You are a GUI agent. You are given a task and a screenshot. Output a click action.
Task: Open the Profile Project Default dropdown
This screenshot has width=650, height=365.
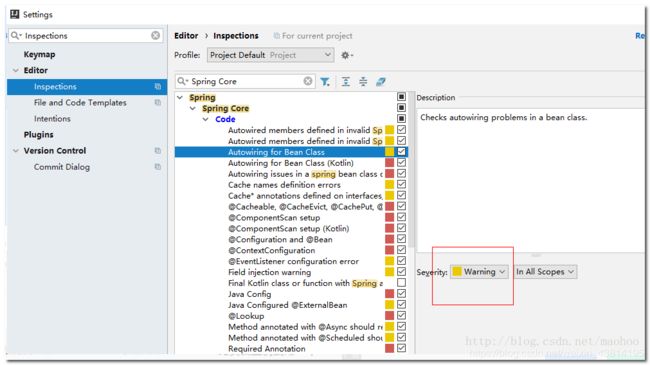270,55
